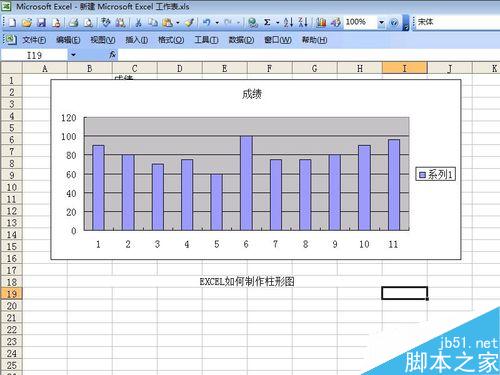Expand the Redo history dropdown arrow

[239, 23]
